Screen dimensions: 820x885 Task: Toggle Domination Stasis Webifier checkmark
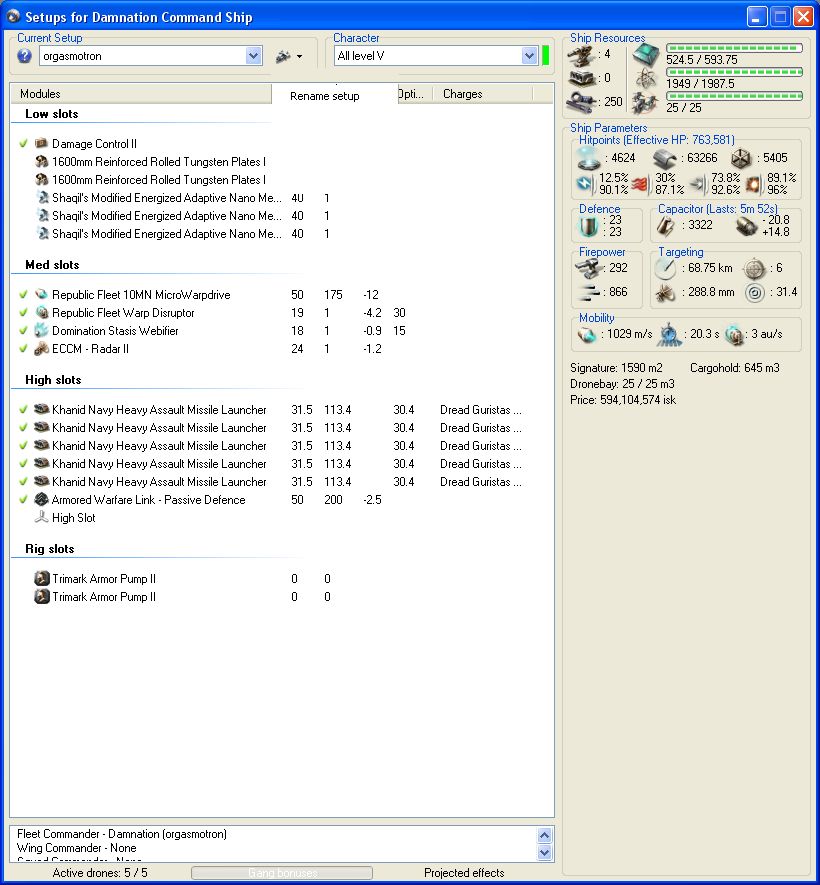point(23,330)
